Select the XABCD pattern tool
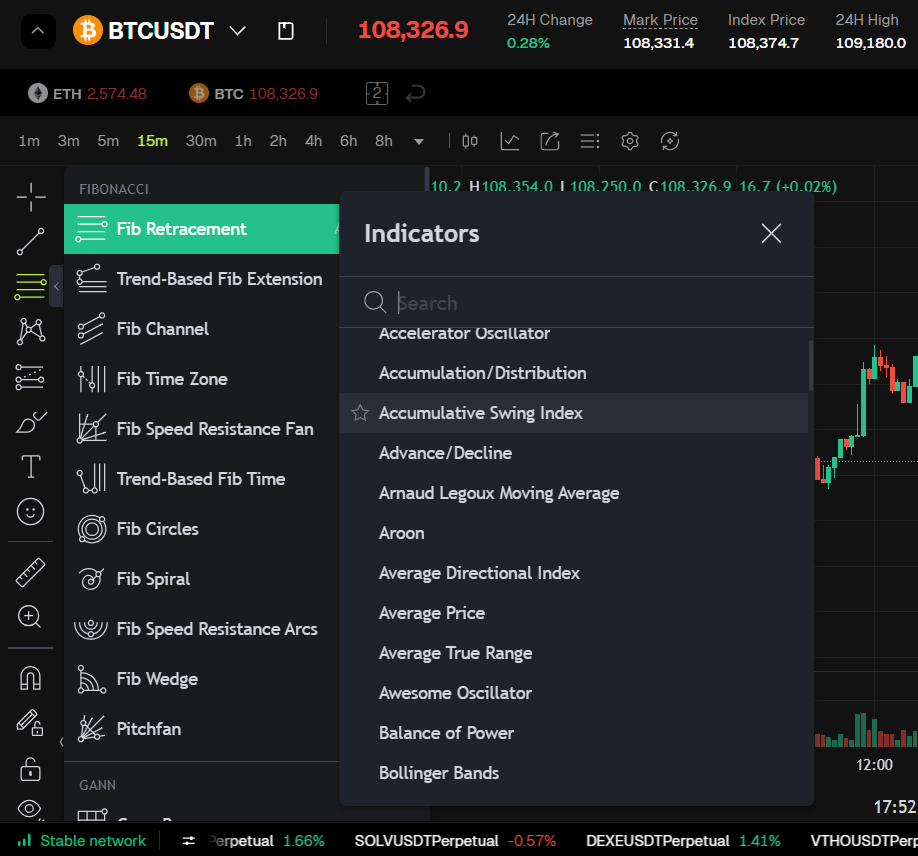The width and height of the screenshot is (918, 856). [31, 331]
